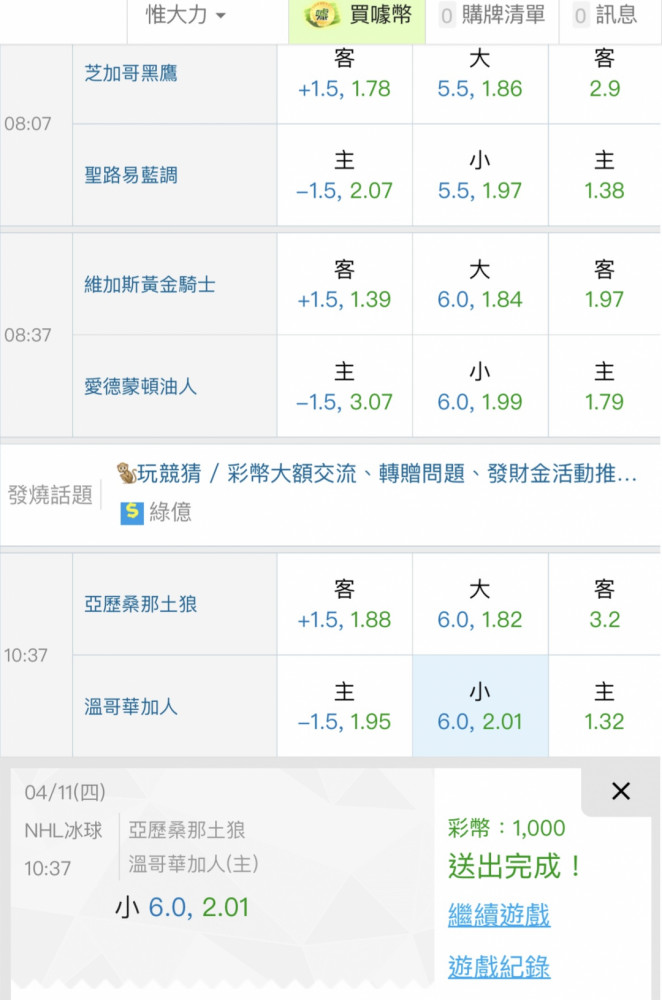Open the 遊戲紀錄 link
Screen dimensions: 662x1000
(x=499, y=966)
